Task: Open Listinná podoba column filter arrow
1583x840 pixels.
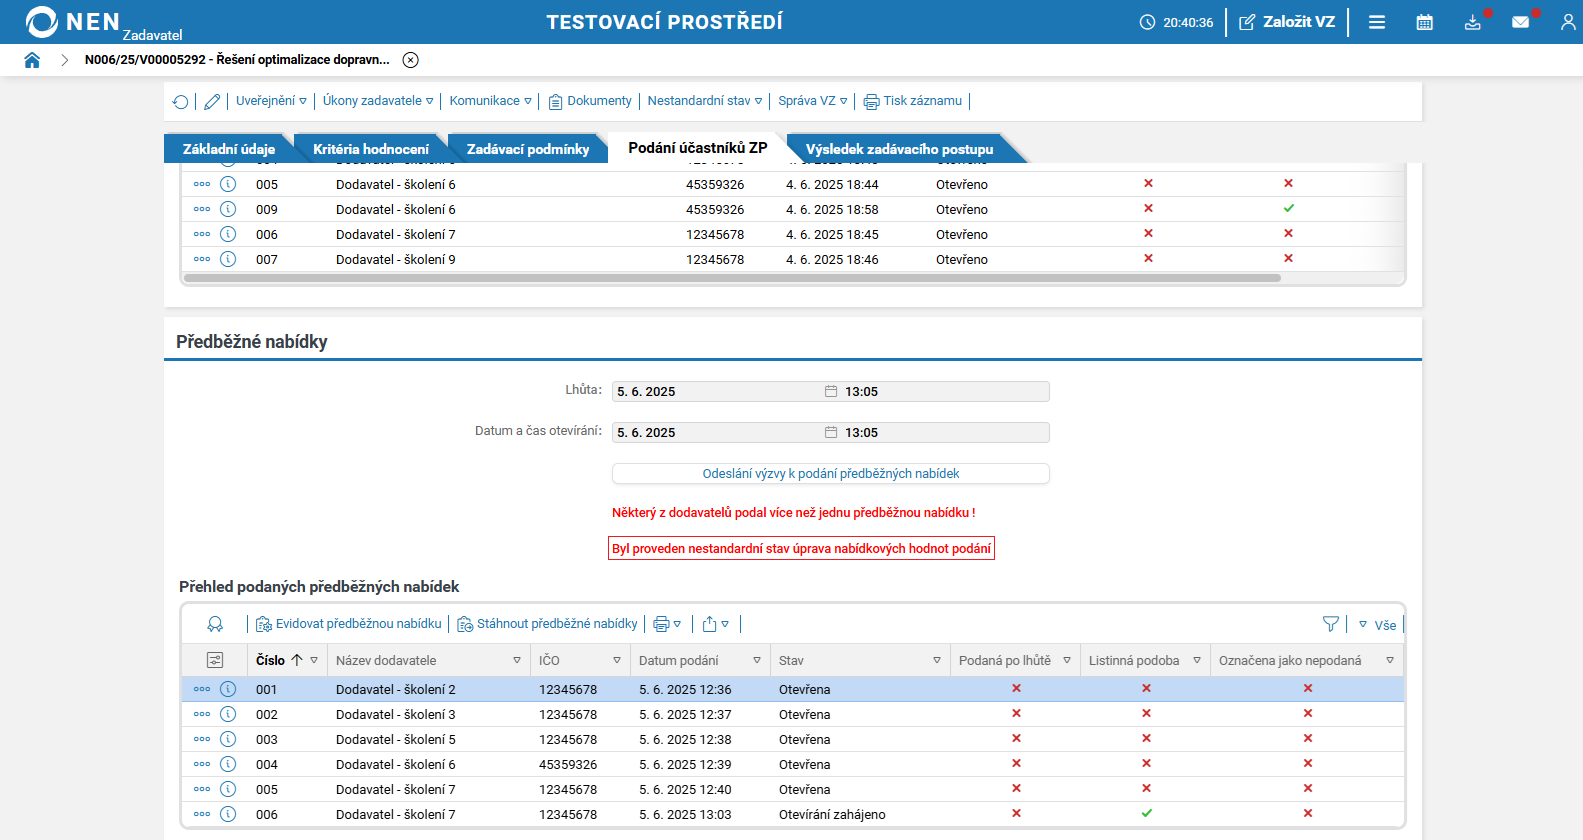Action: tap(1197, 661)
